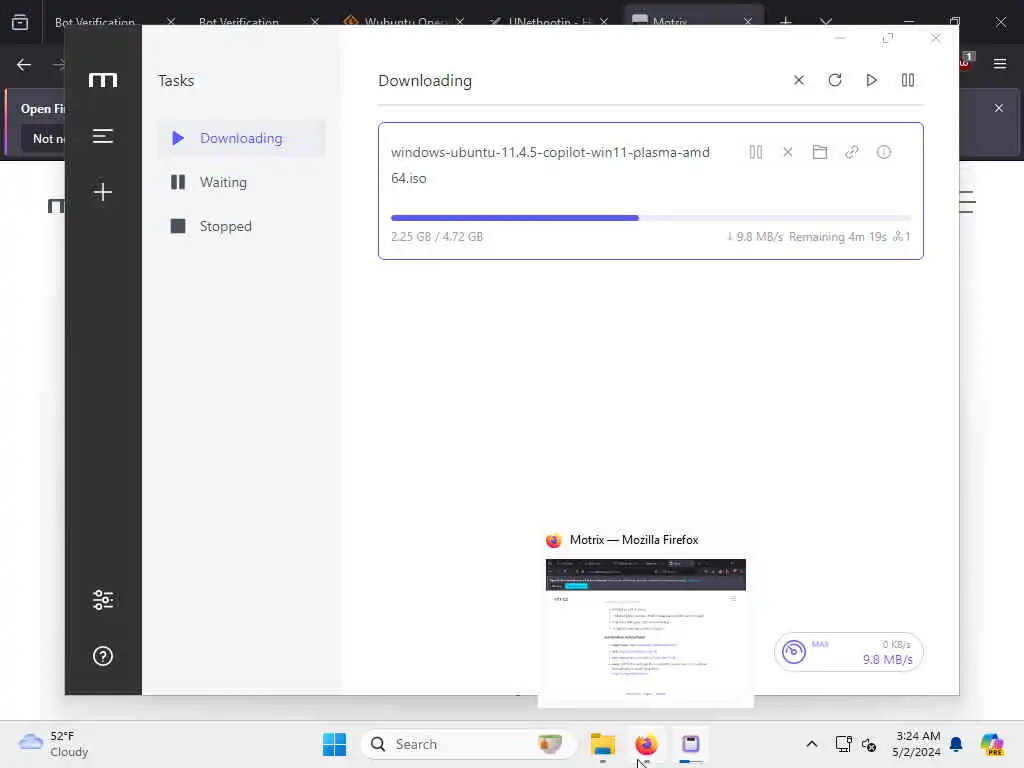
Task: Pause all tasks from header toolbar
Action: click(908, 80)
